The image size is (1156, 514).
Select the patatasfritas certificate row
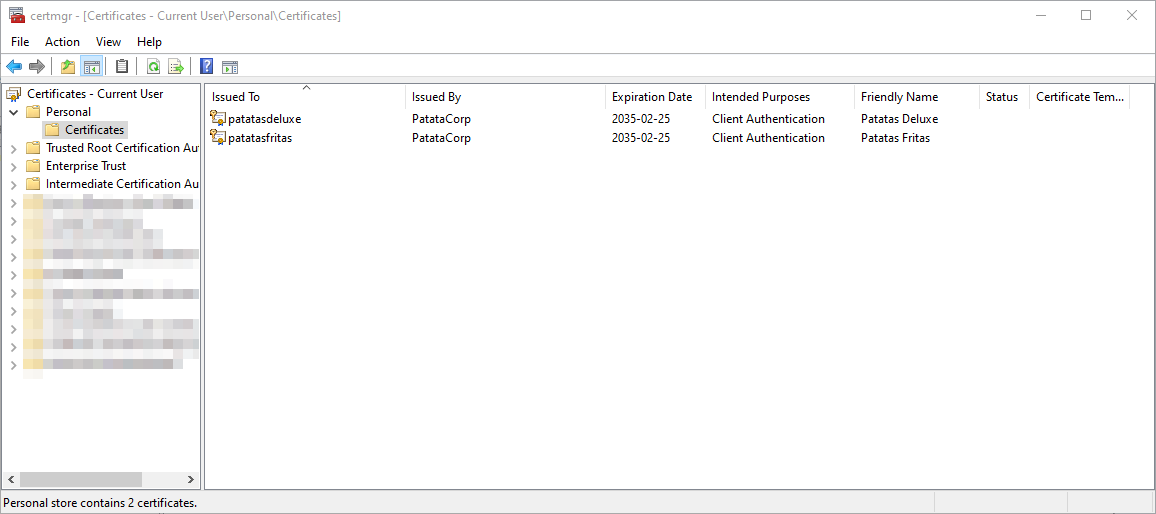260,138
